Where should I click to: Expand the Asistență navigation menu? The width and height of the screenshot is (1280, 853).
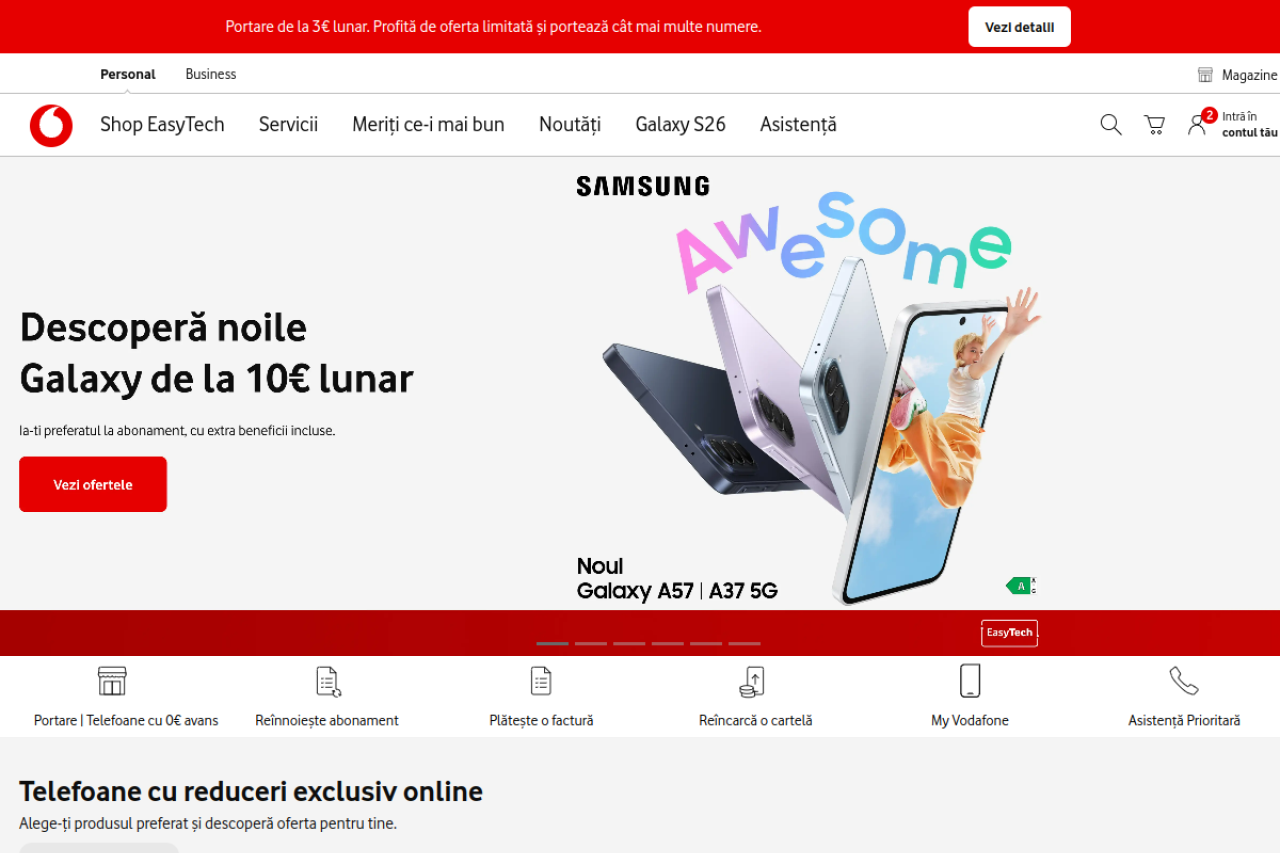798,124
